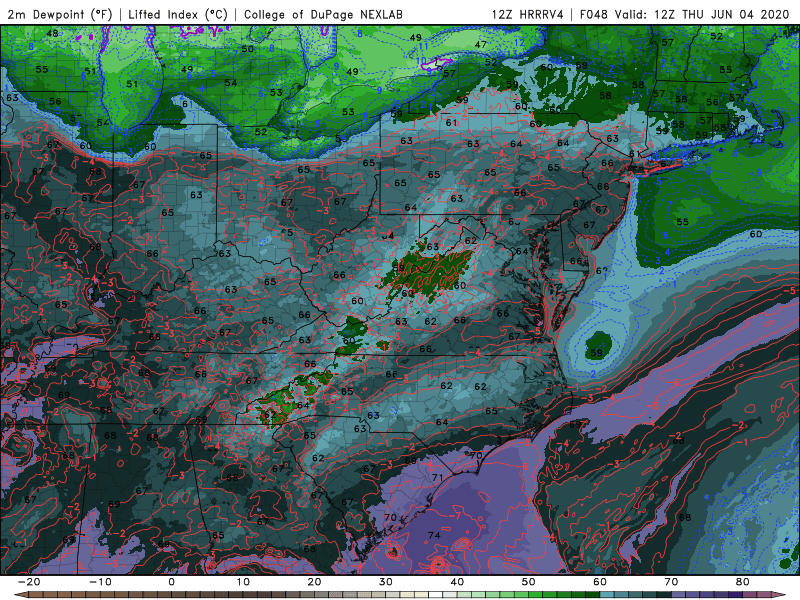Click the 40 label on the color scale
800x600 pixels.
(x=457, y=582)
